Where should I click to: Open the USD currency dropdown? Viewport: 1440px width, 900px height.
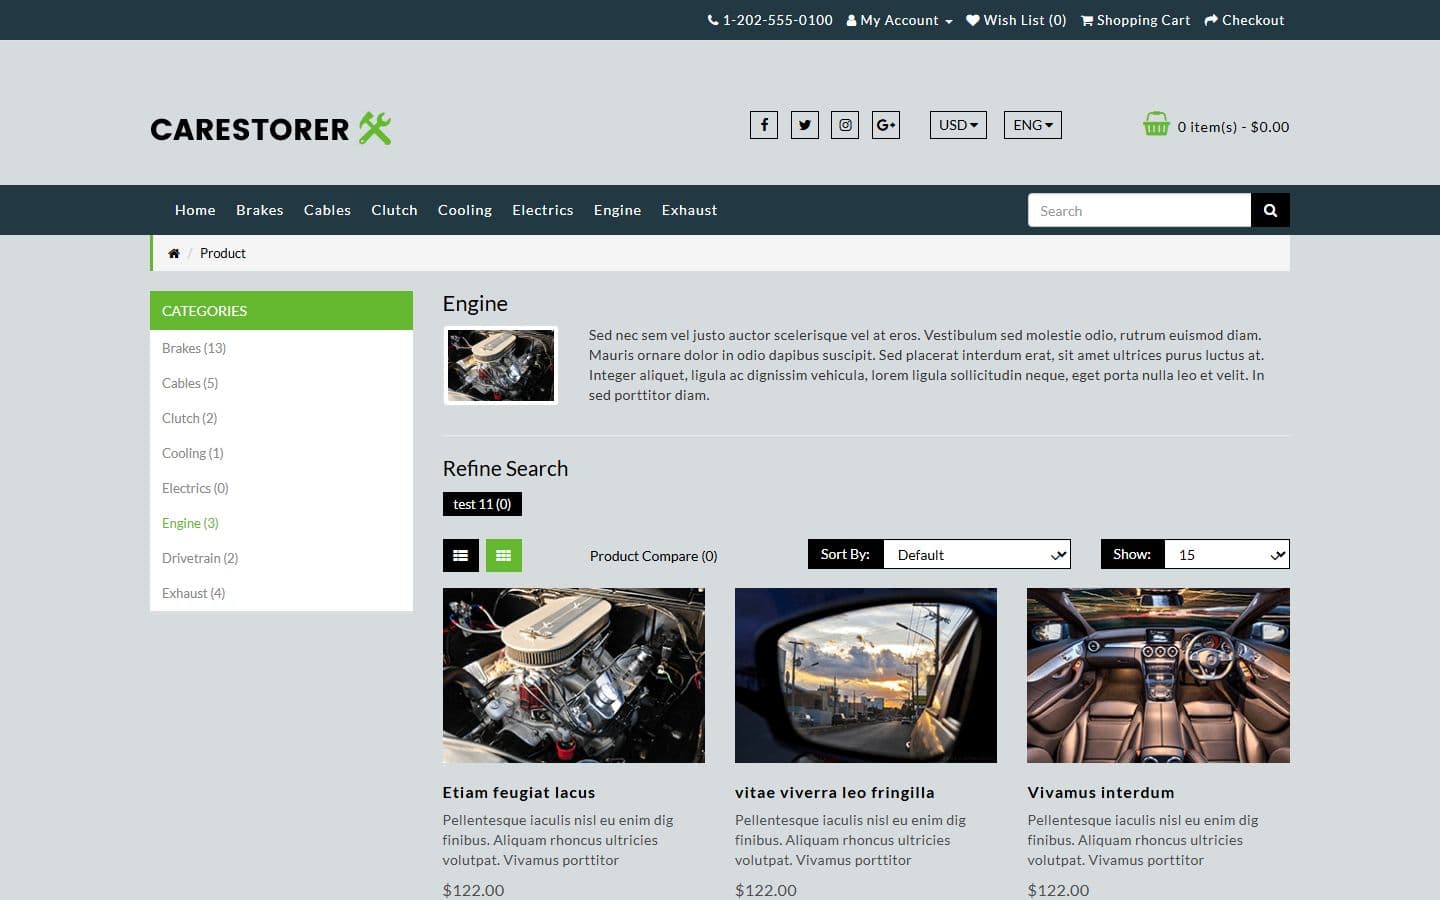point(958,125)
